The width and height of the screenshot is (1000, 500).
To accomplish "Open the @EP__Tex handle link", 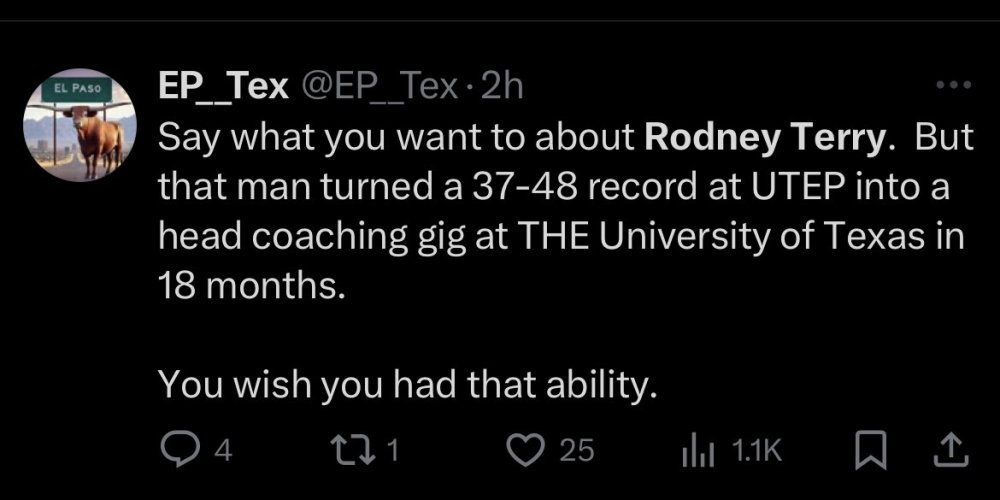I will [380, 88].
